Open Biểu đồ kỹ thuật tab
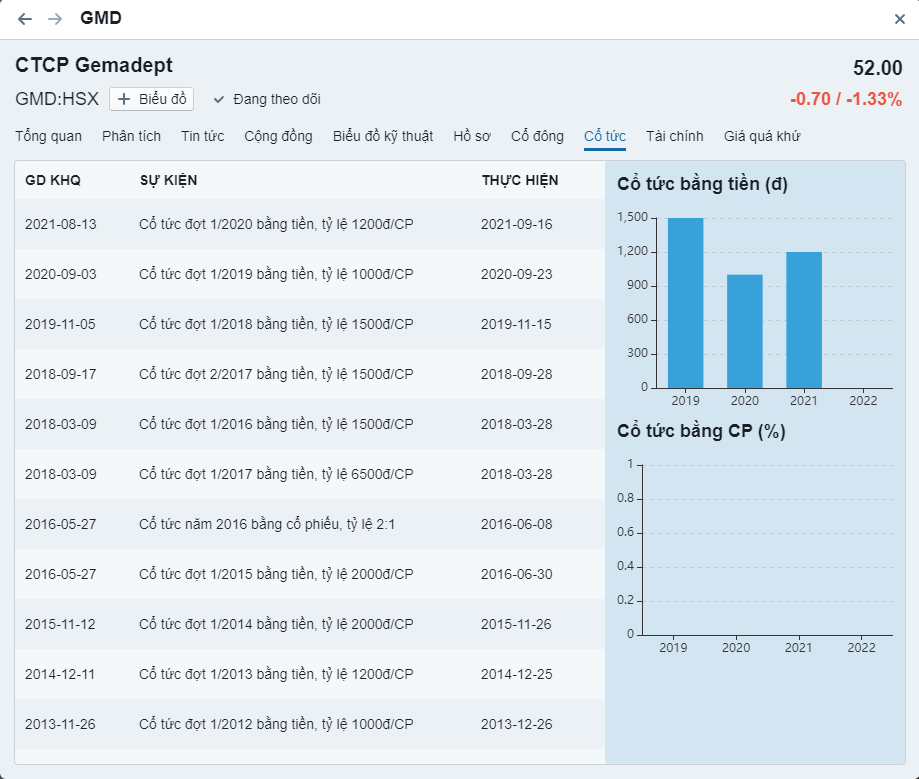The height and width of the screenshot is (779, 919). pos(383,136)
